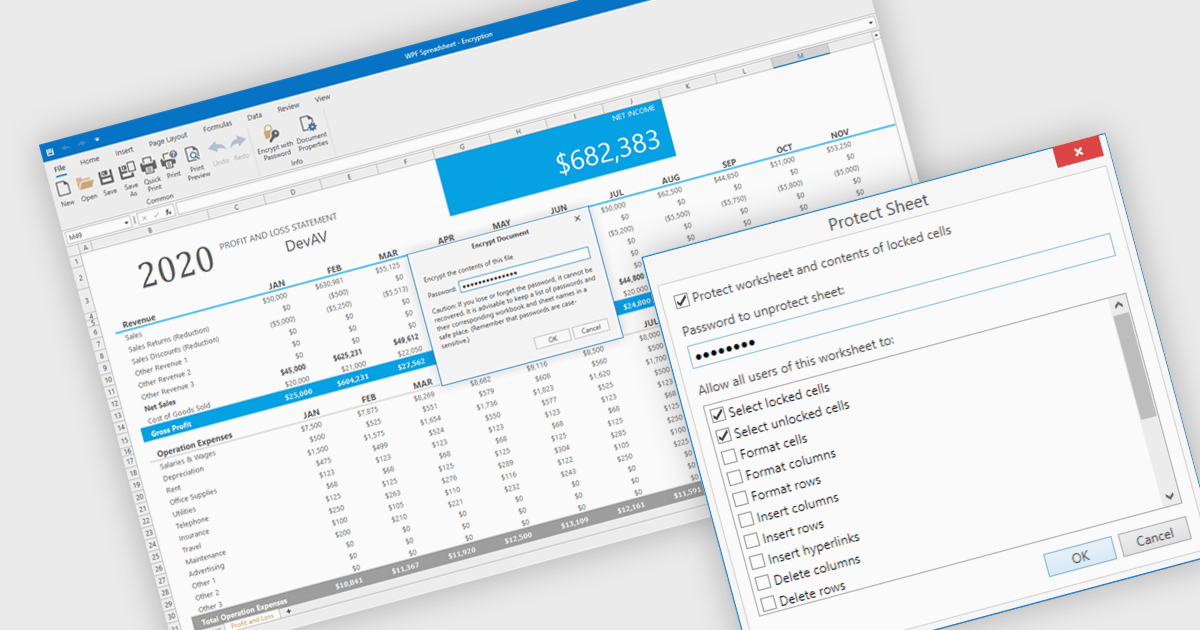Click the New document icon
This screenshot has width=1200, height=630.
point(63,187)
